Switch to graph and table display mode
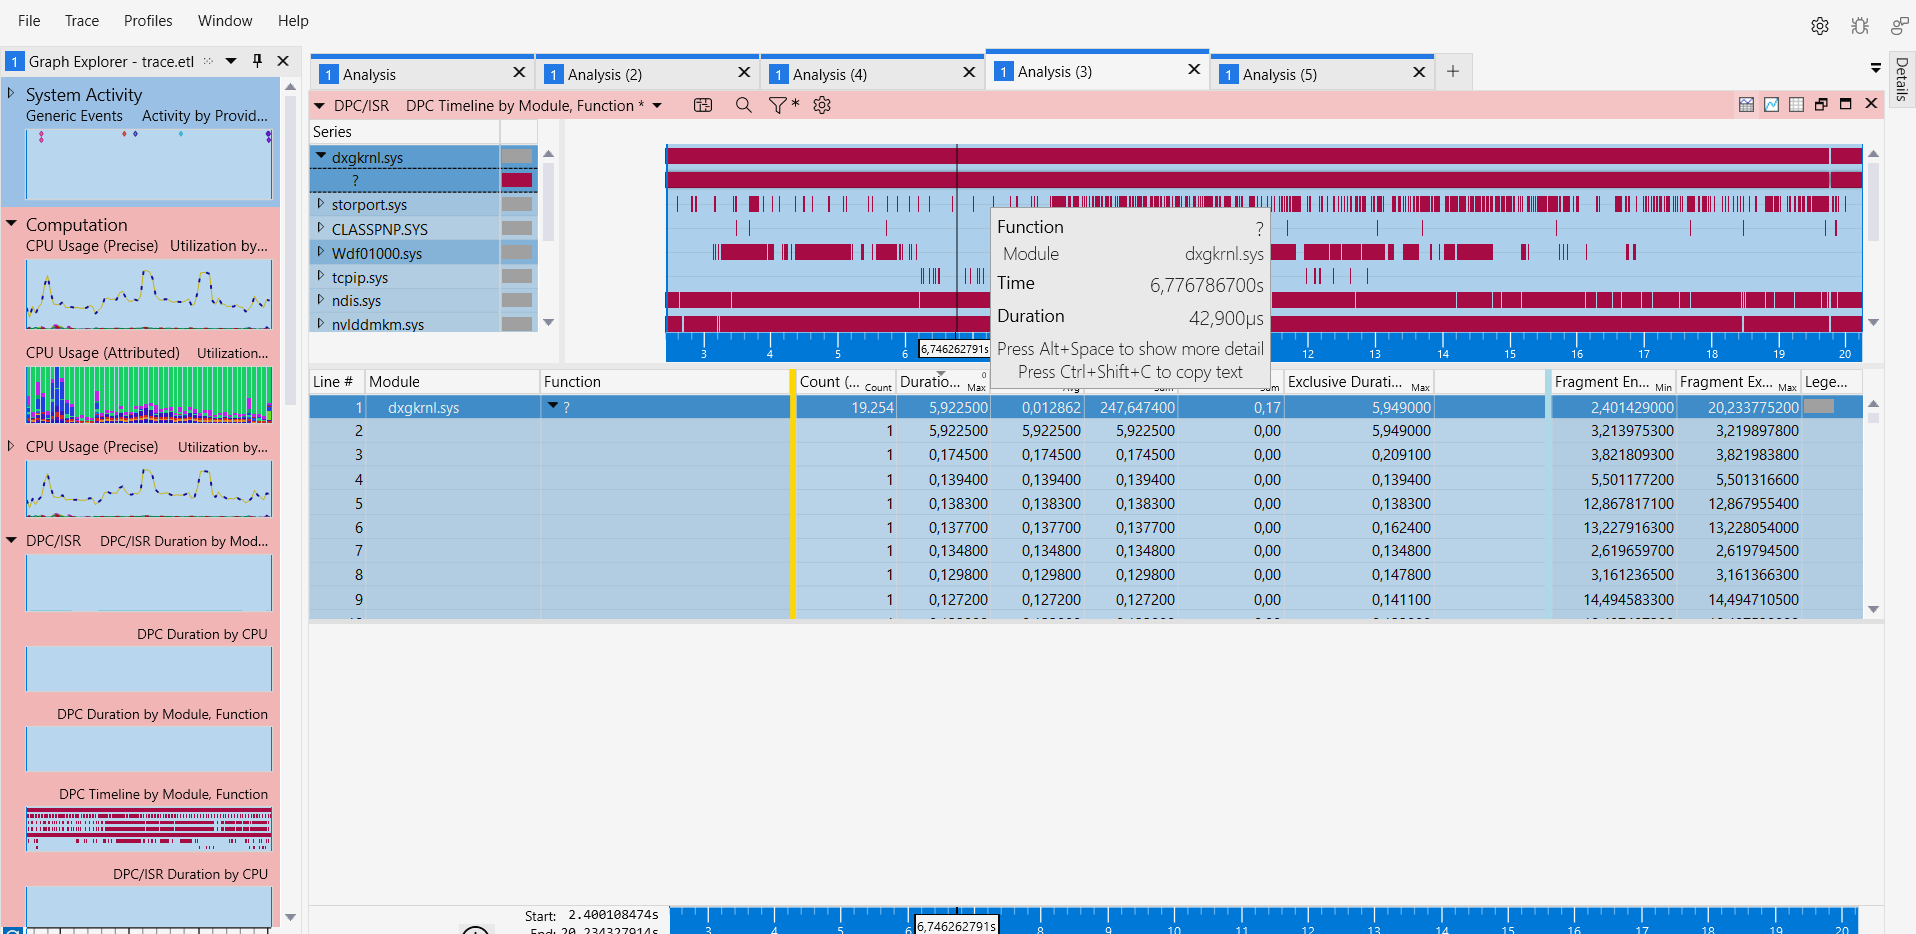The image size is (1916, 934). pyautogui.click(x=1746, y=104)
